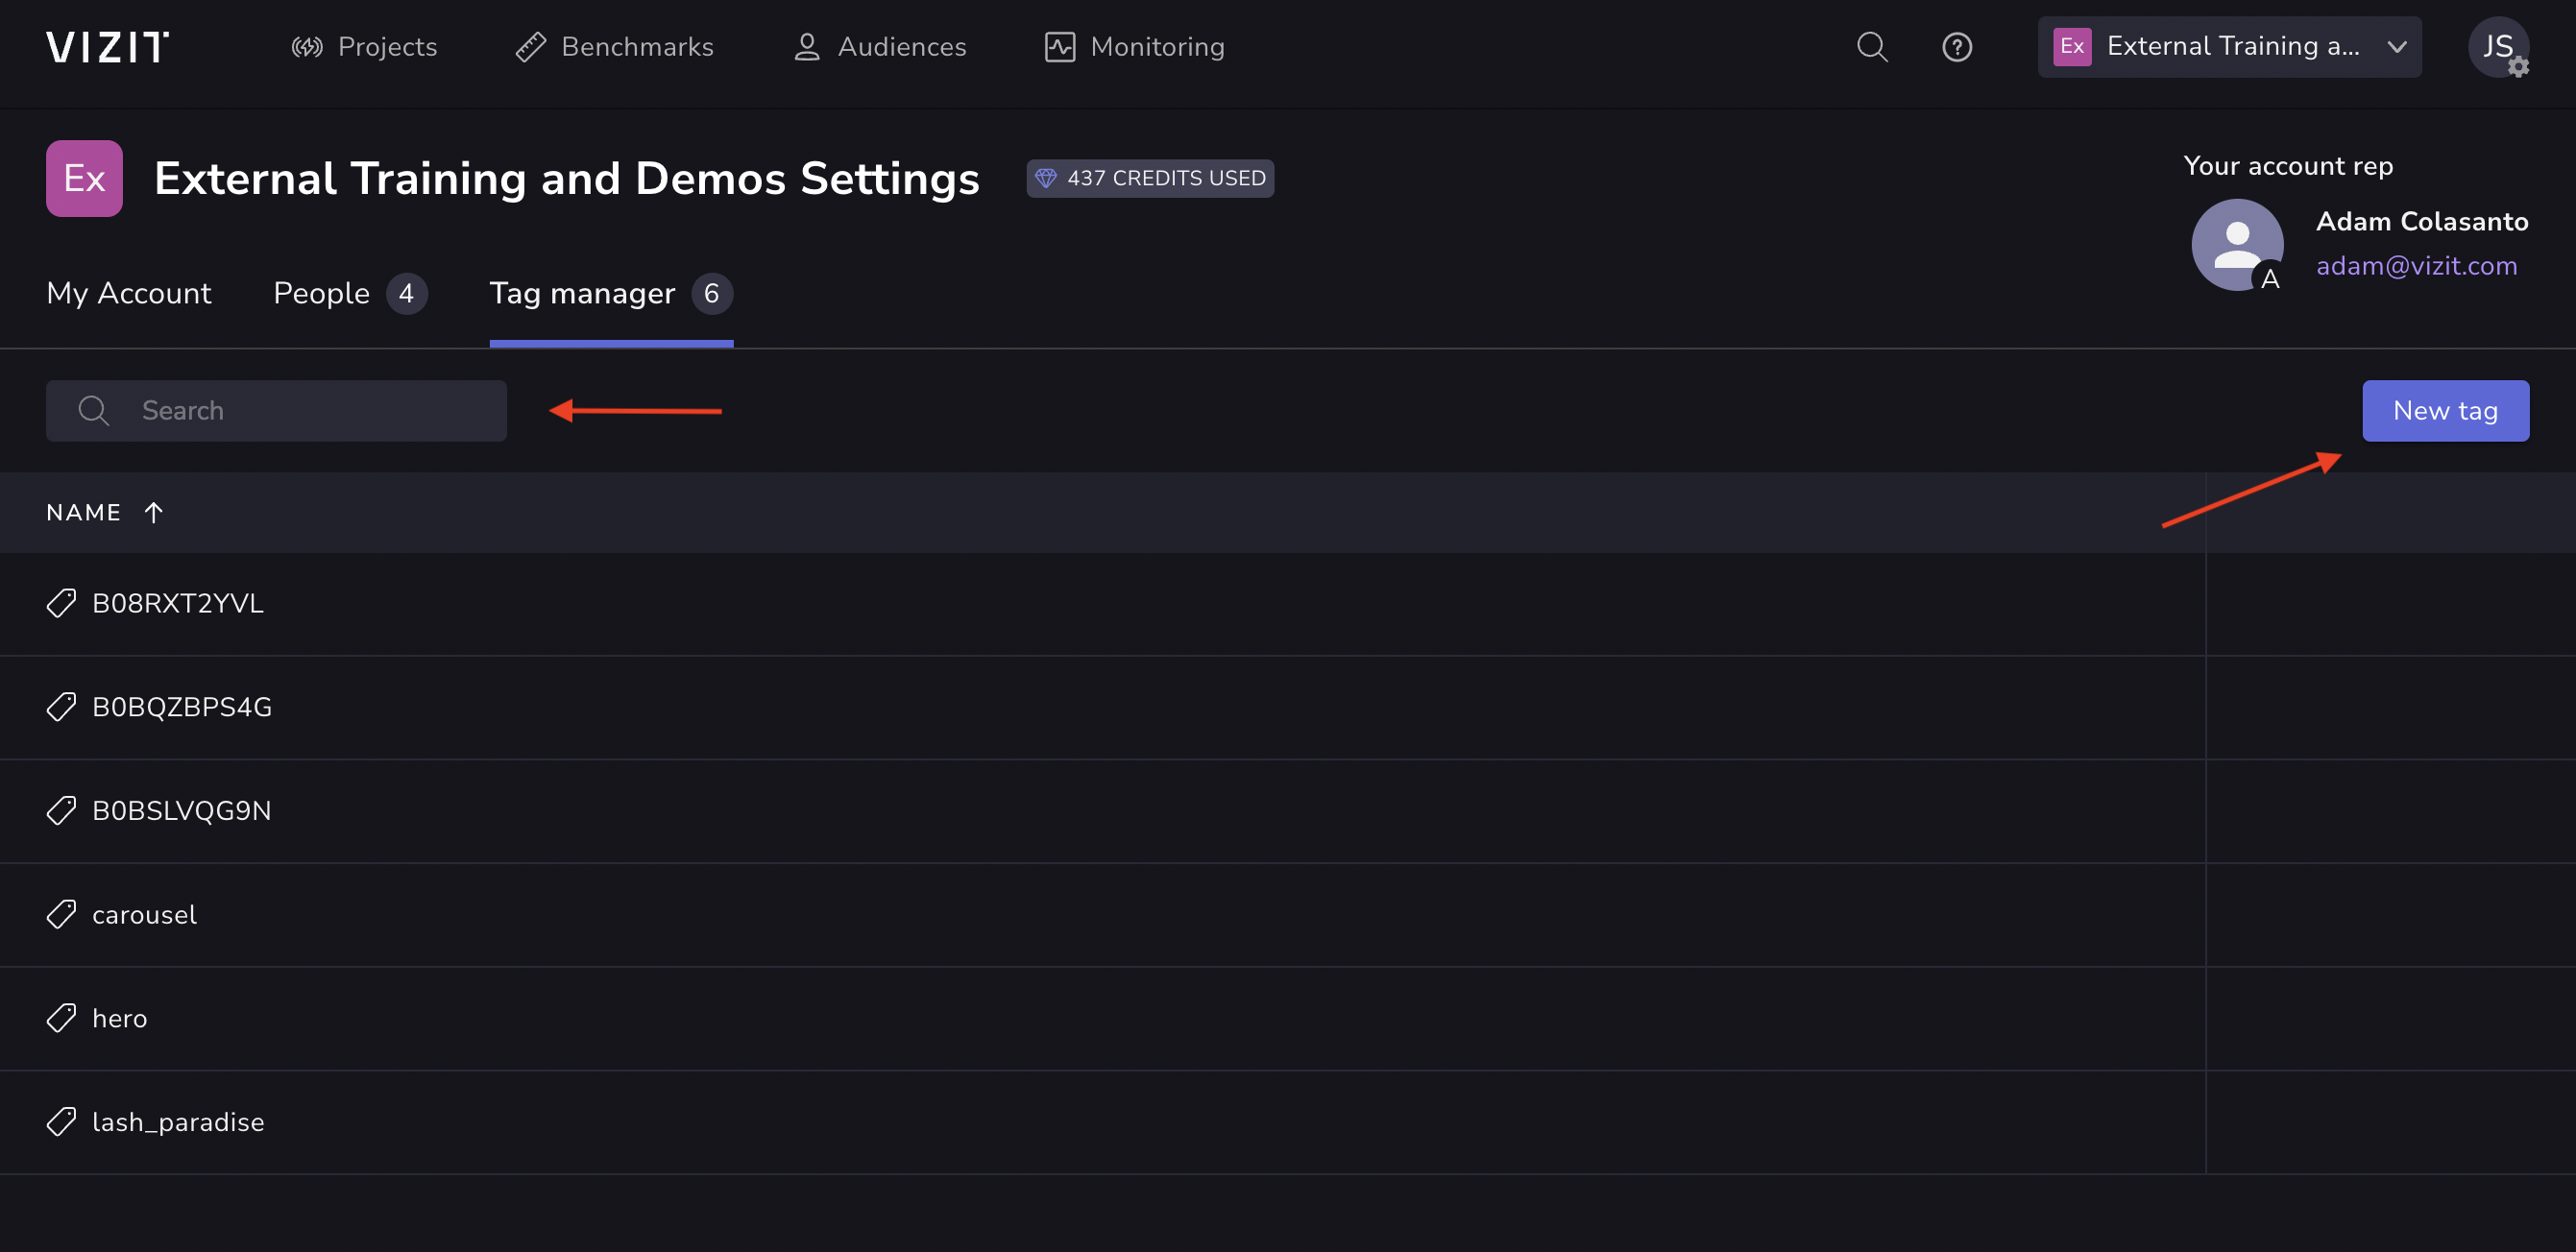Viewport: 2576px width, 1252px height.
Task: Expand the External Training workspace dropdown
Action: (2229, 47)
